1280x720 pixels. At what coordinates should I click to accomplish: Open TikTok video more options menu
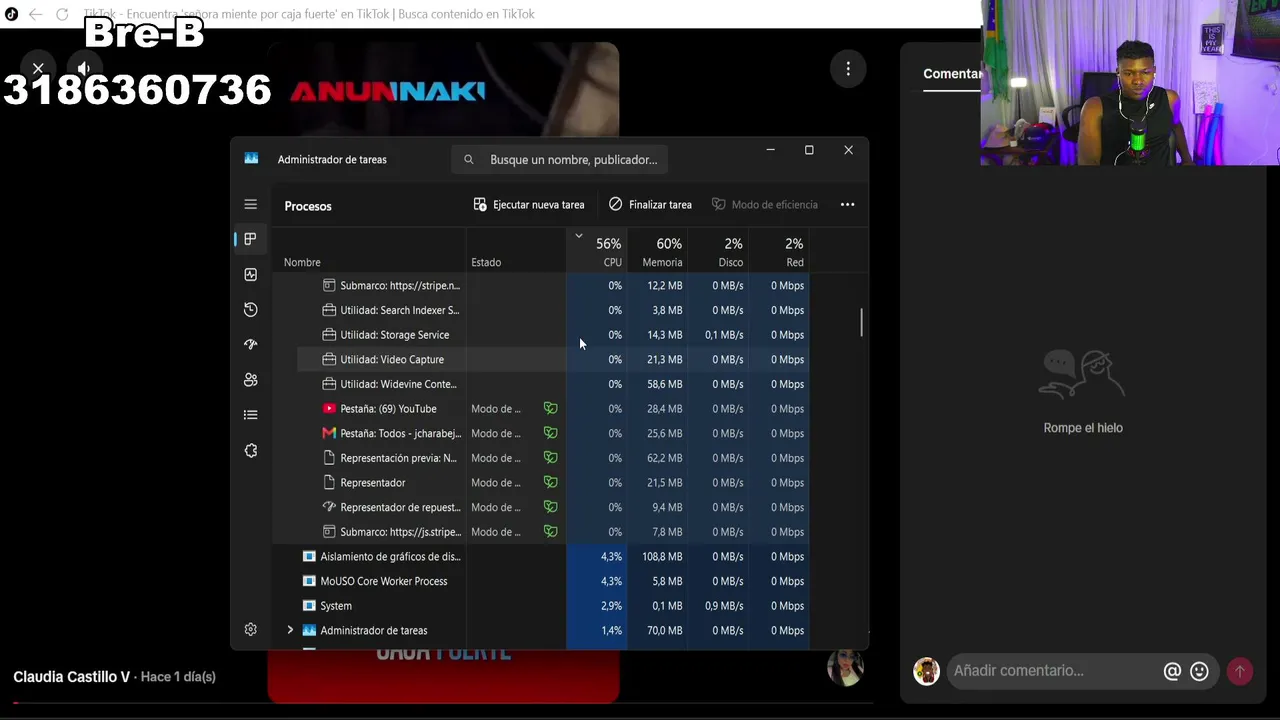(x=848, y=68)
